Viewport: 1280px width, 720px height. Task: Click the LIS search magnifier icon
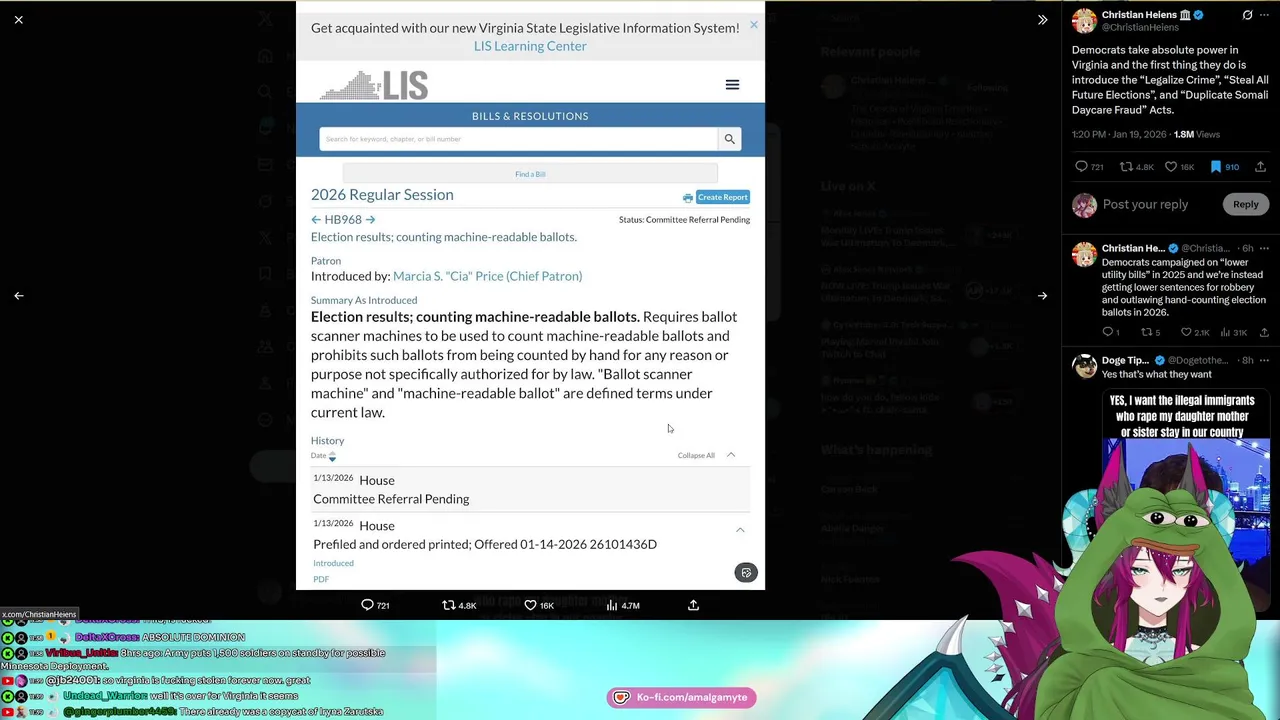pyautogui.click(x=730, y=139)
